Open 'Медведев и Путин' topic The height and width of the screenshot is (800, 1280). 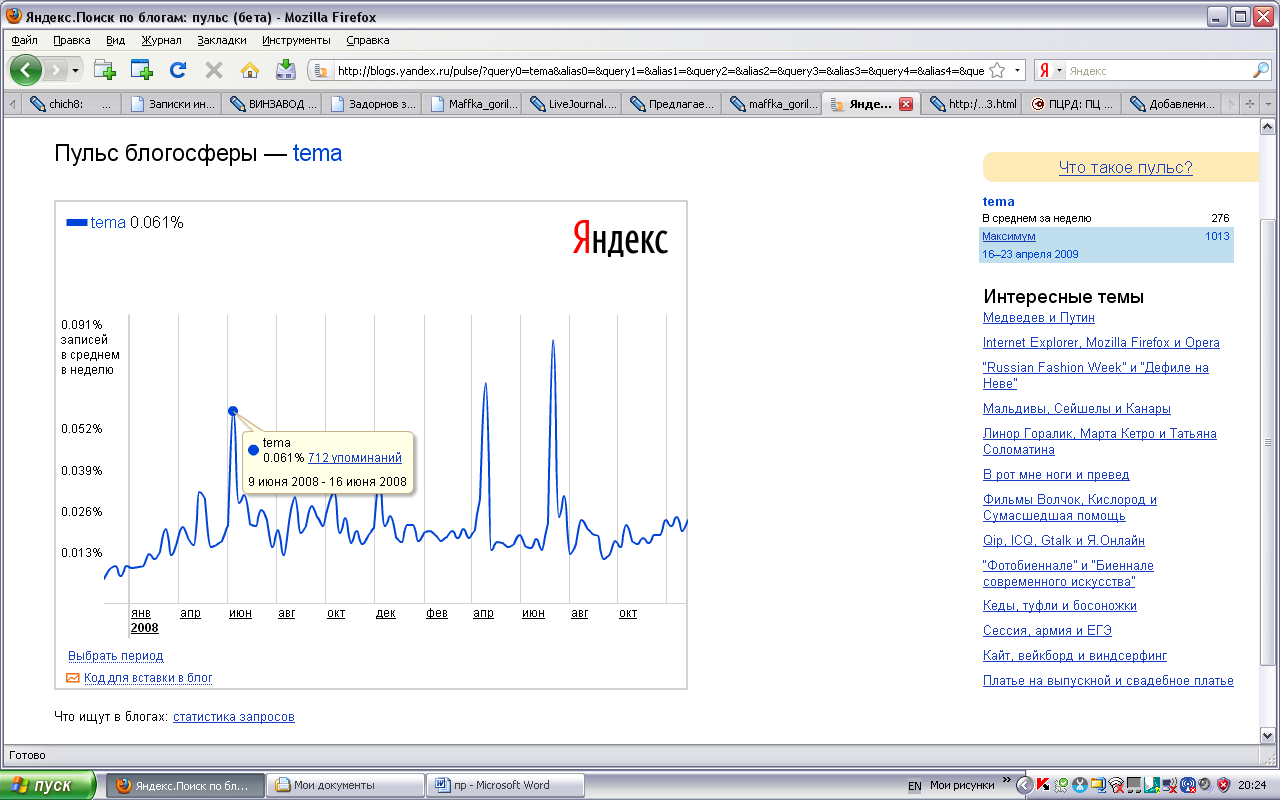tap(1038, 318)
